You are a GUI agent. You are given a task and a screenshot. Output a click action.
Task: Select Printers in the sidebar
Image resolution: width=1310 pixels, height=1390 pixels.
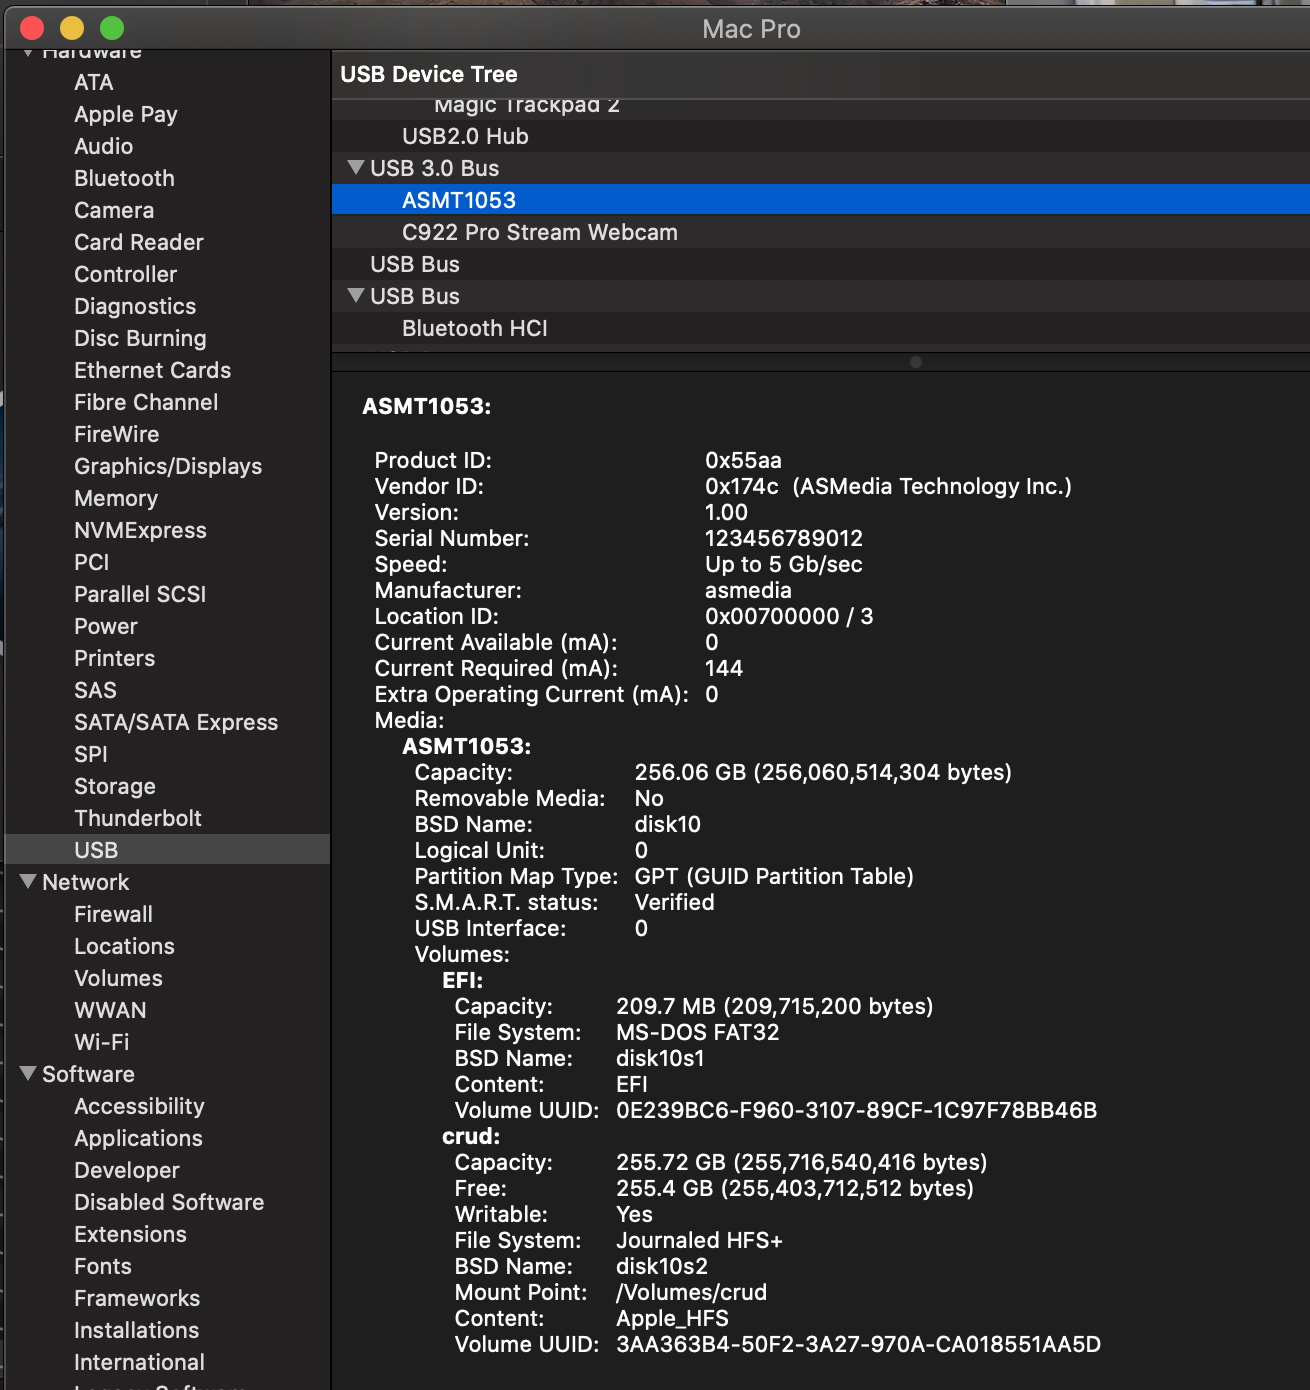(x=115, y=658)
